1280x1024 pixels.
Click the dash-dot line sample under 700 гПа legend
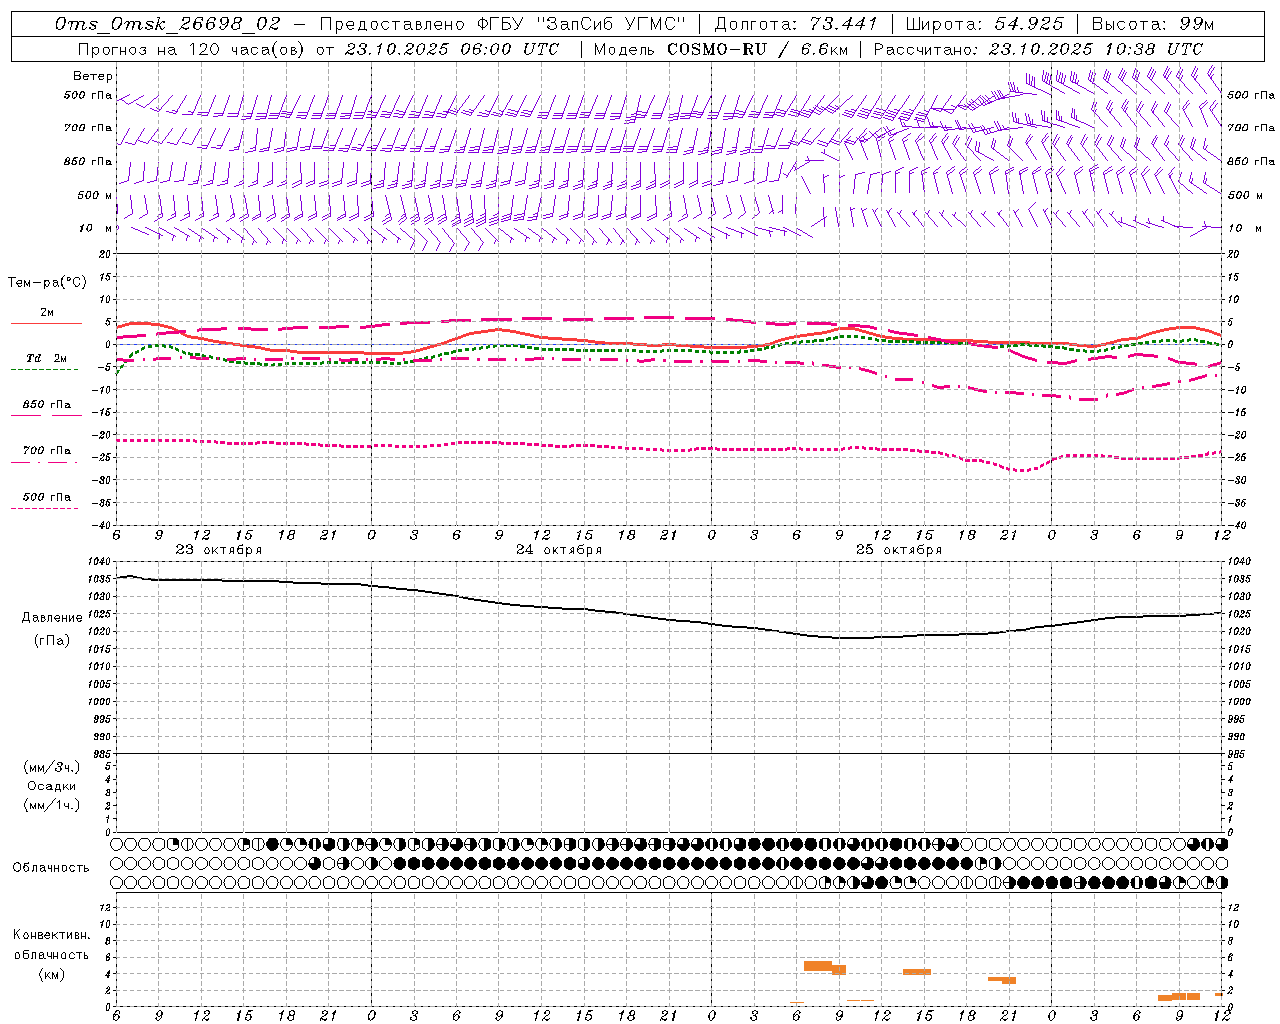point(44,461)
